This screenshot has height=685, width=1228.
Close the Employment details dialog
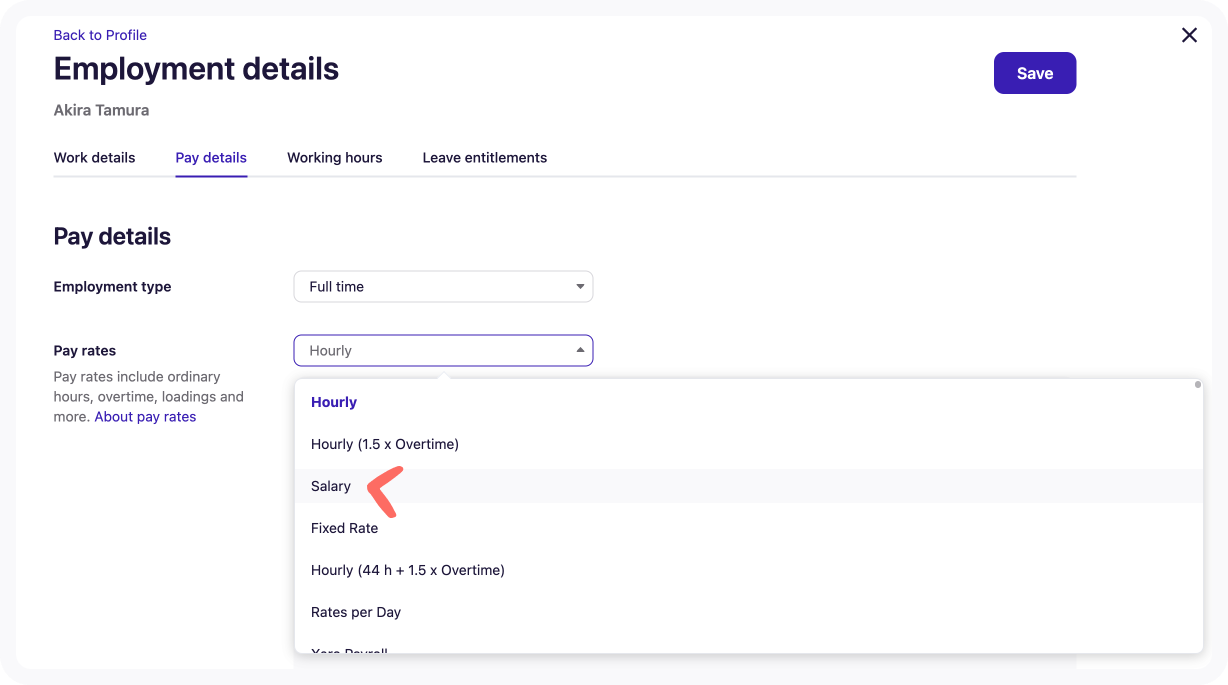[1189, 35]
